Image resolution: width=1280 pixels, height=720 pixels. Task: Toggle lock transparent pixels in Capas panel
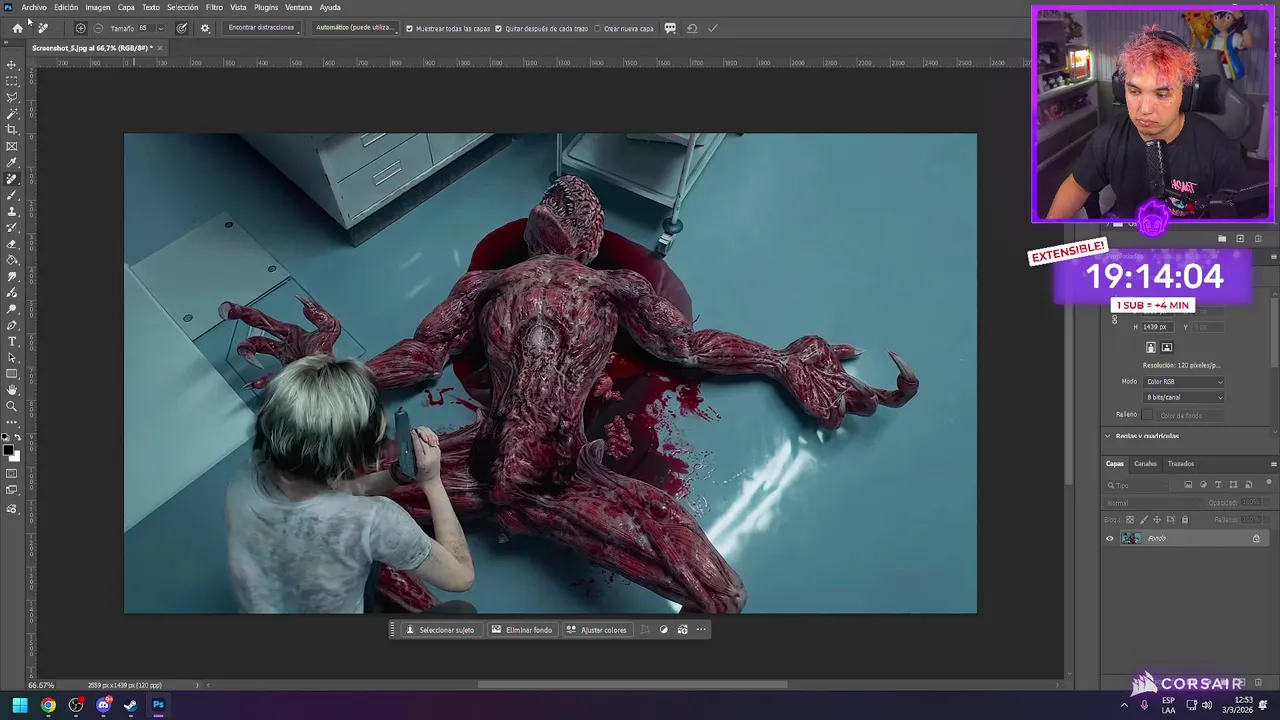(1131, 520)
